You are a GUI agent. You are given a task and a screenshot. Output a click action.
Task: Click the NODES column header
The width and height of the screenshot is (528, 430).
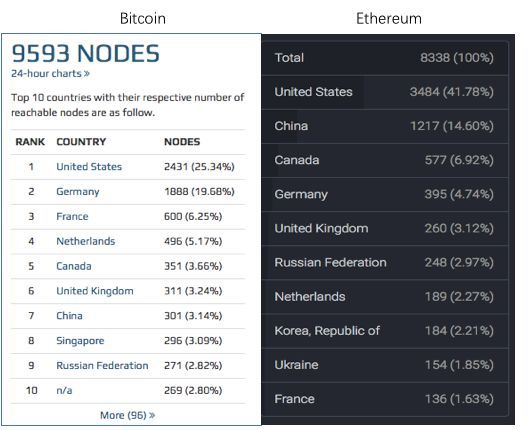tap(182, 142)
